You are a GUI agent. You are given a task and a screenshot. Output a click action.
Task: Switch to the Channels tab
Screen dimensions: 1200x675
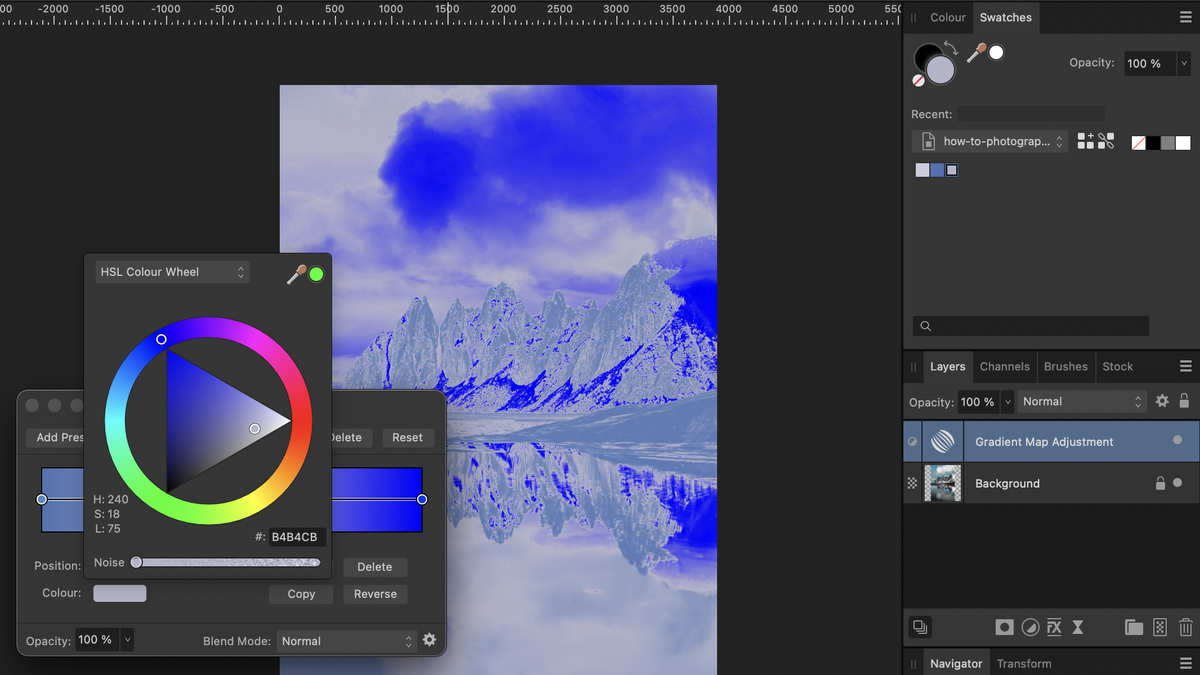coord(1004,367)
